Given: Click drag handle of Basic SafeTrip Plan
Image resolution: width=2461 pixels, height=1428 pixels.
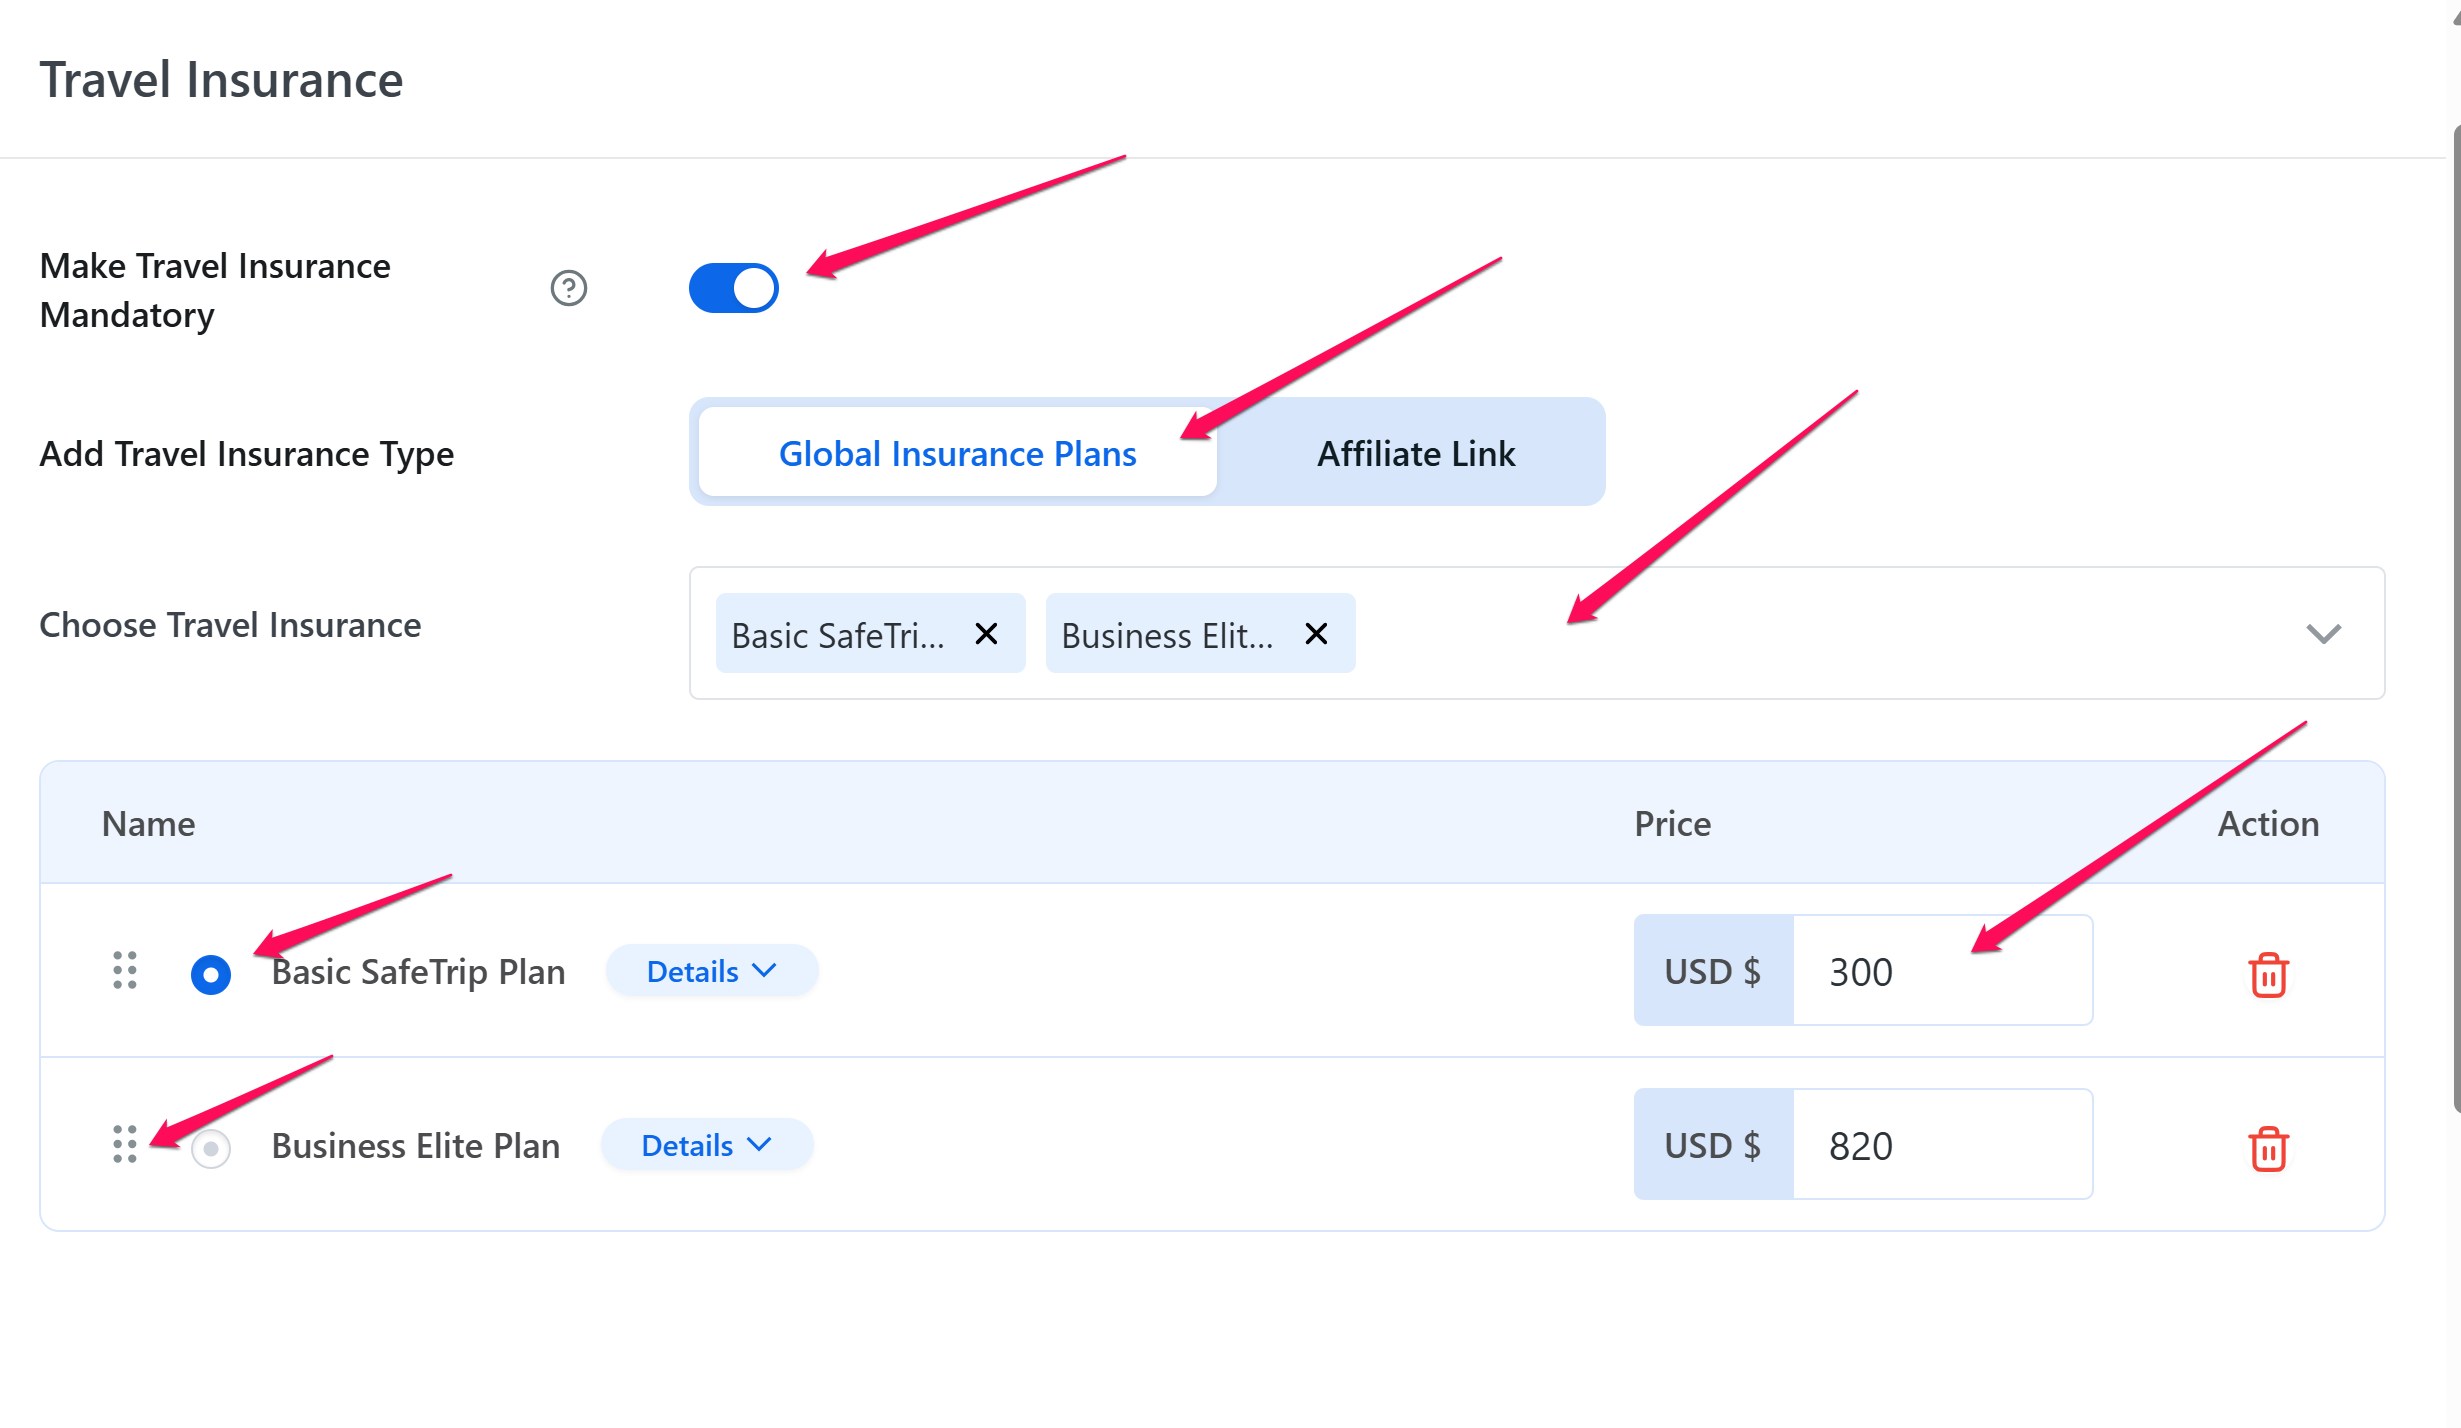Looking at the screenshot, I should (x=125, y=971).
